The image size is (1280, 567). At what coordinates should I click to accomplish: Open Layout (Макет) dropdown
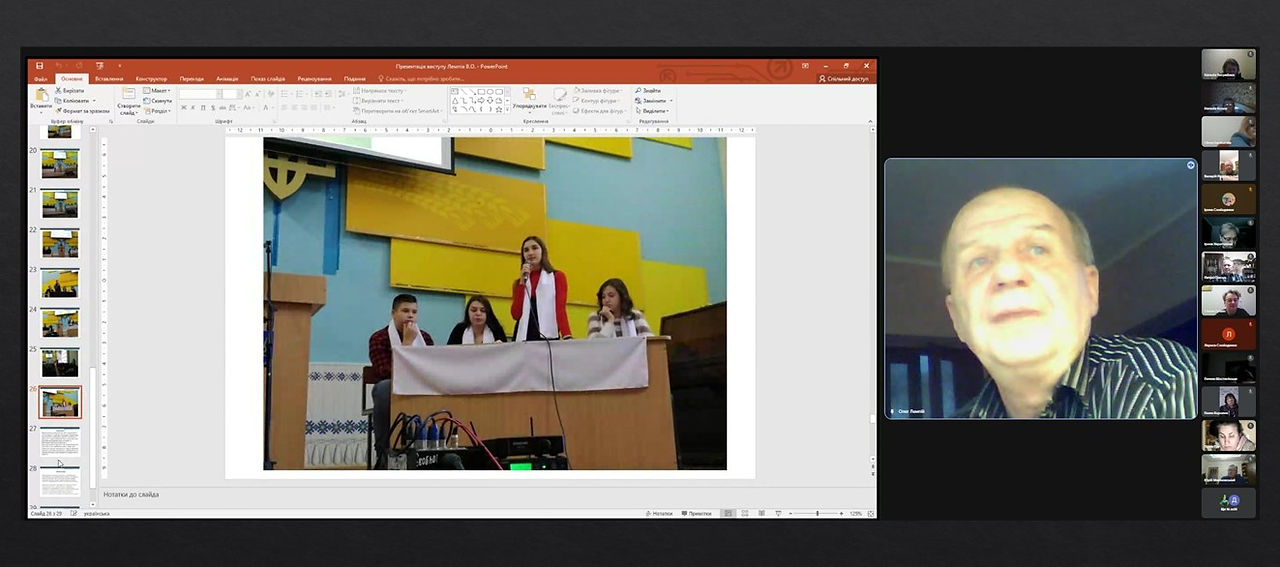157,91
